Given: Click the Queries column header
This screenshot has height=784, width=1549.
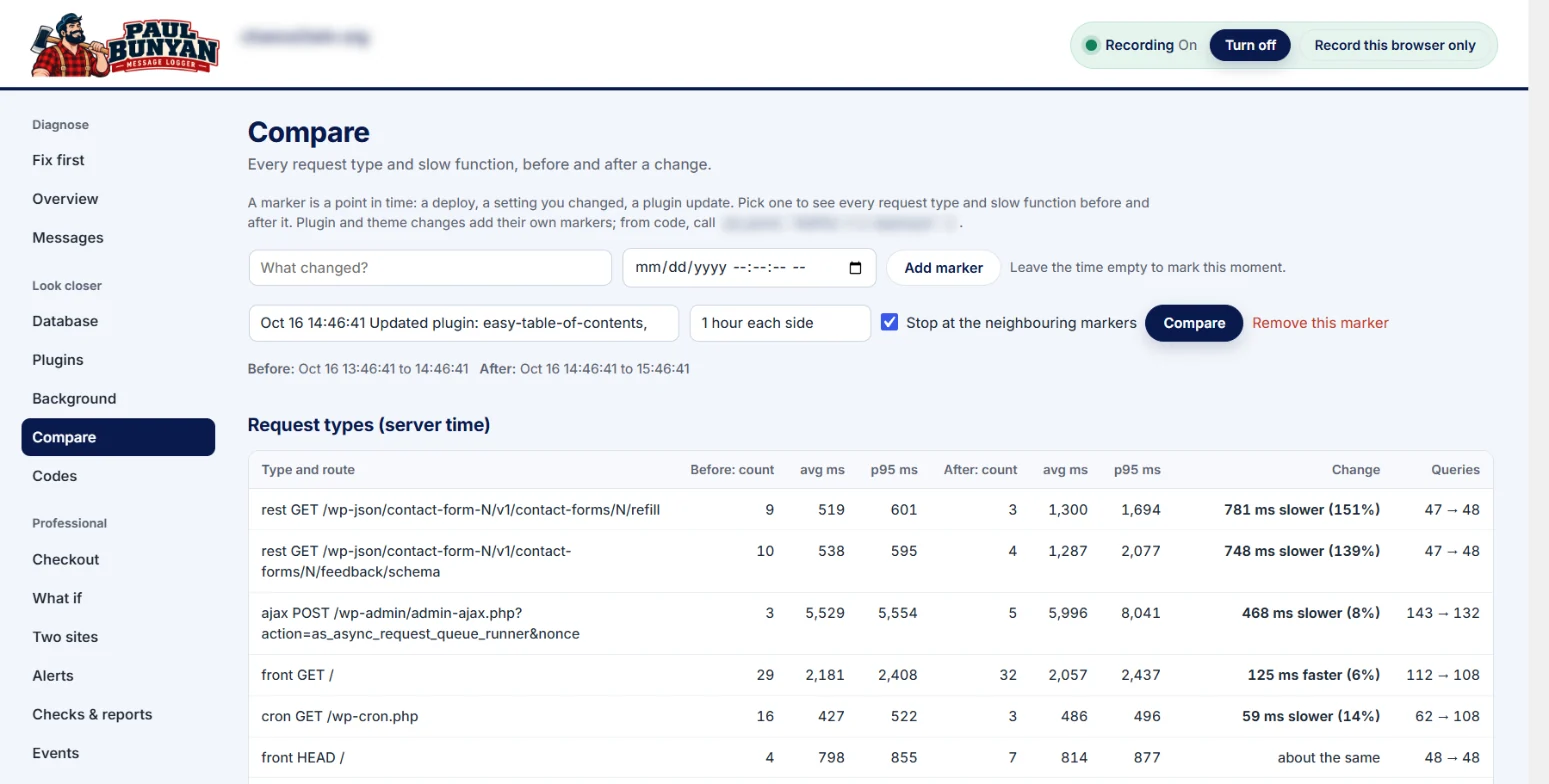Looking at the screenshot, I should click(x=1455, y=469).
